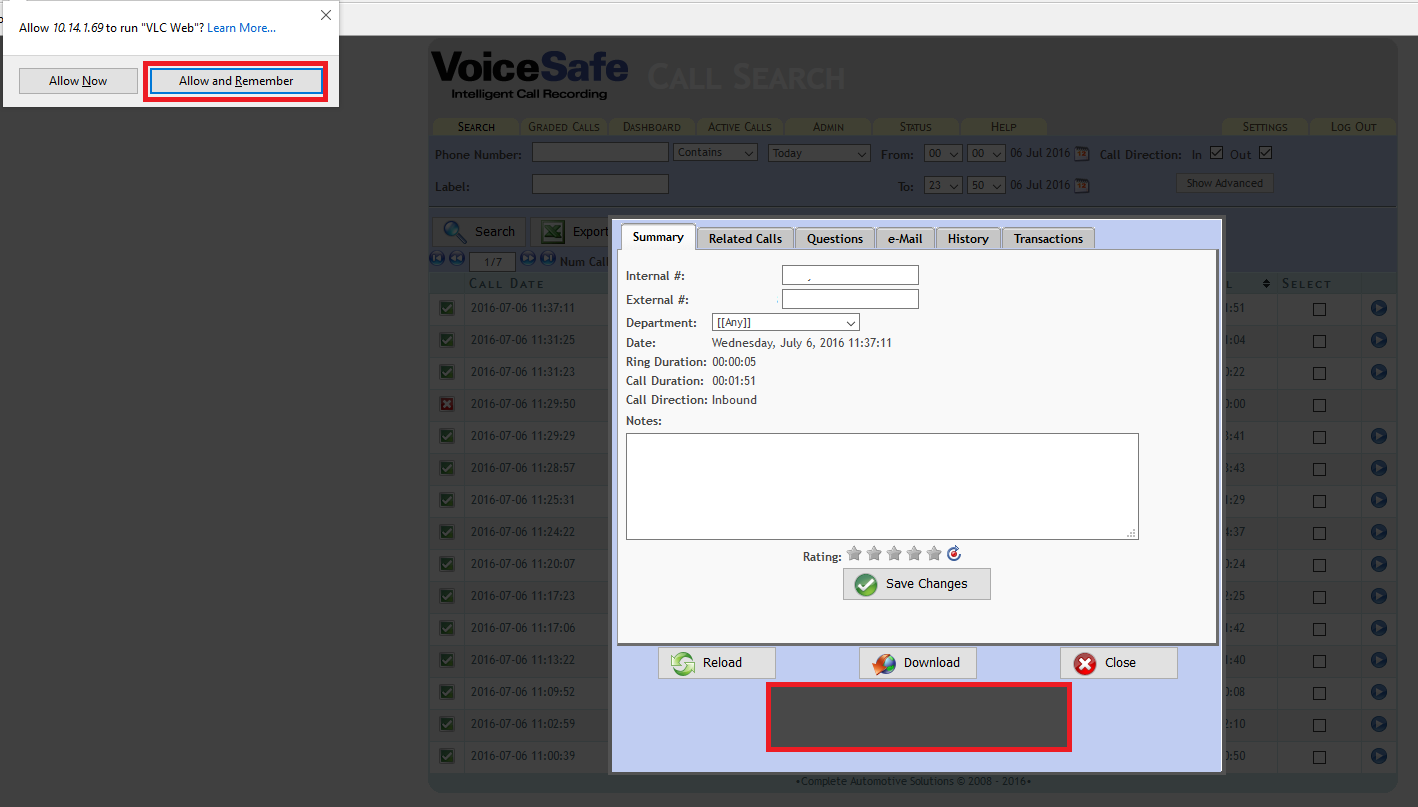The width and height of the screenshot is (1418, 807).
Task: Open the Today date range dropdown
Action: (x=819, y=153)
